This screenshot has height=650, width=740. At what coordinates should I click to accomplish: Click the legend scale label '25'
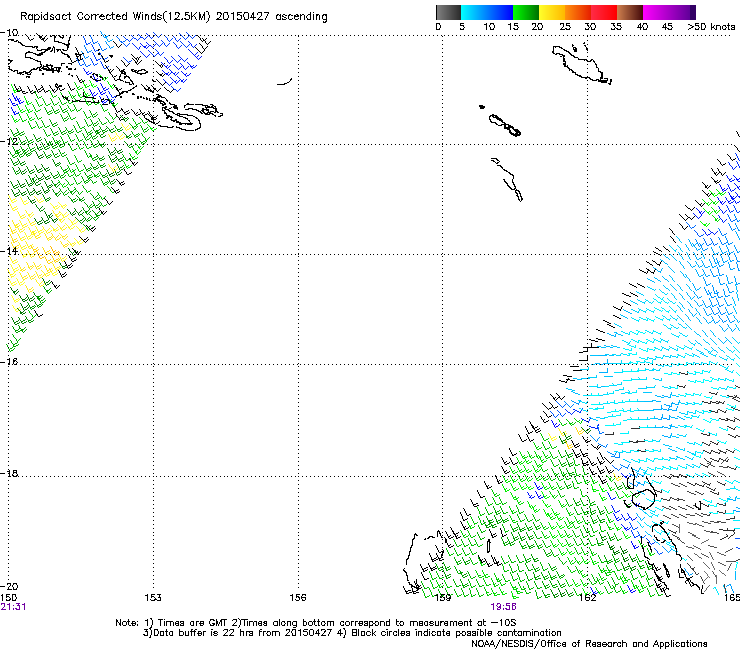[565, 26]
